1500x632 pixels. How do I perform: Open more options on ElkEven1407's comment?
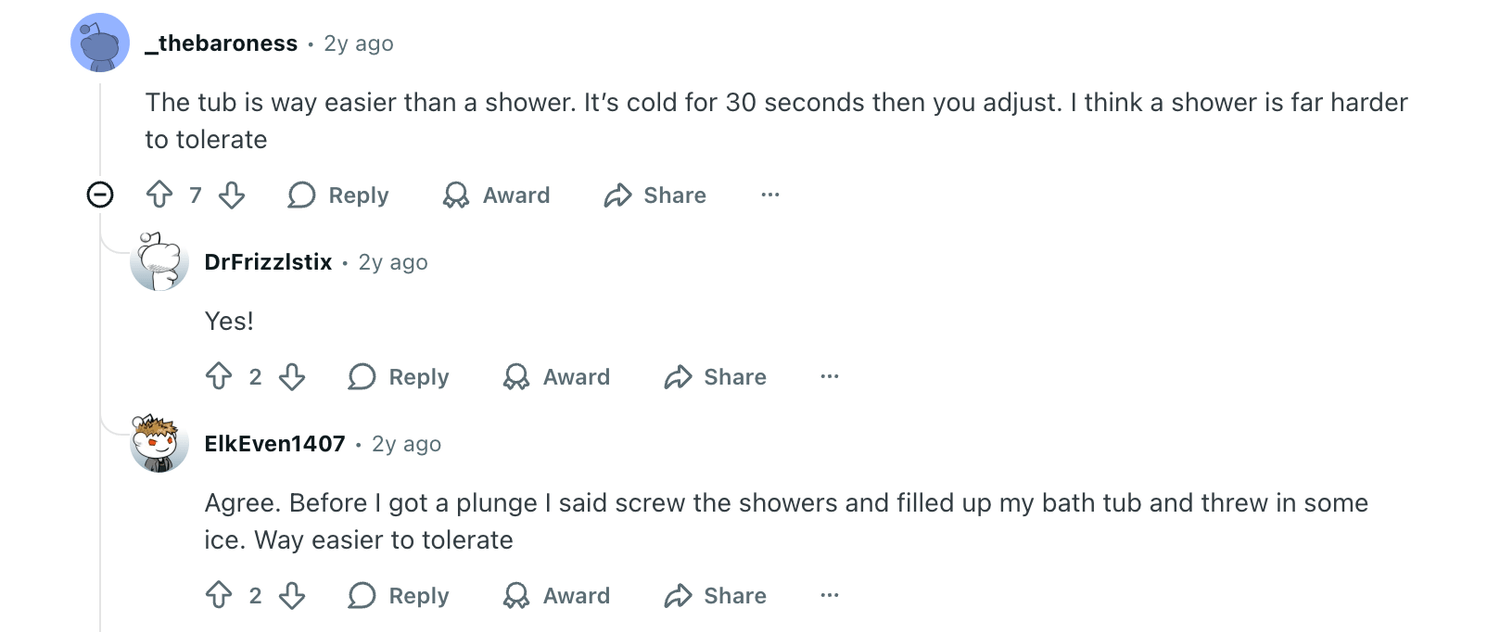click(829, 596)
